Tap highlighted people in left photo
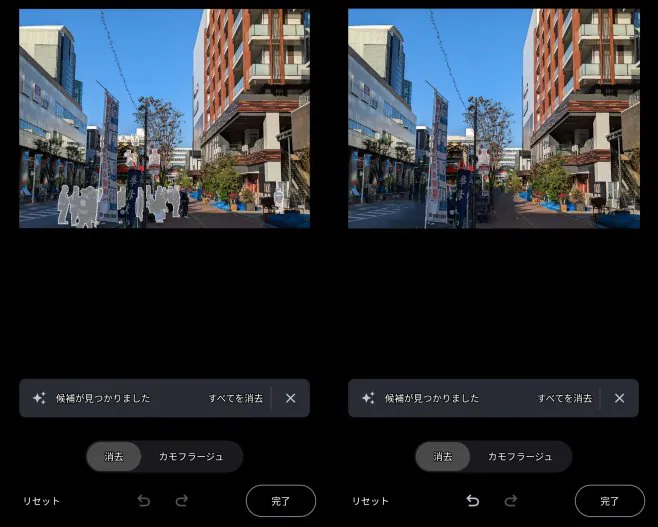658x527 pixels. 80,206
